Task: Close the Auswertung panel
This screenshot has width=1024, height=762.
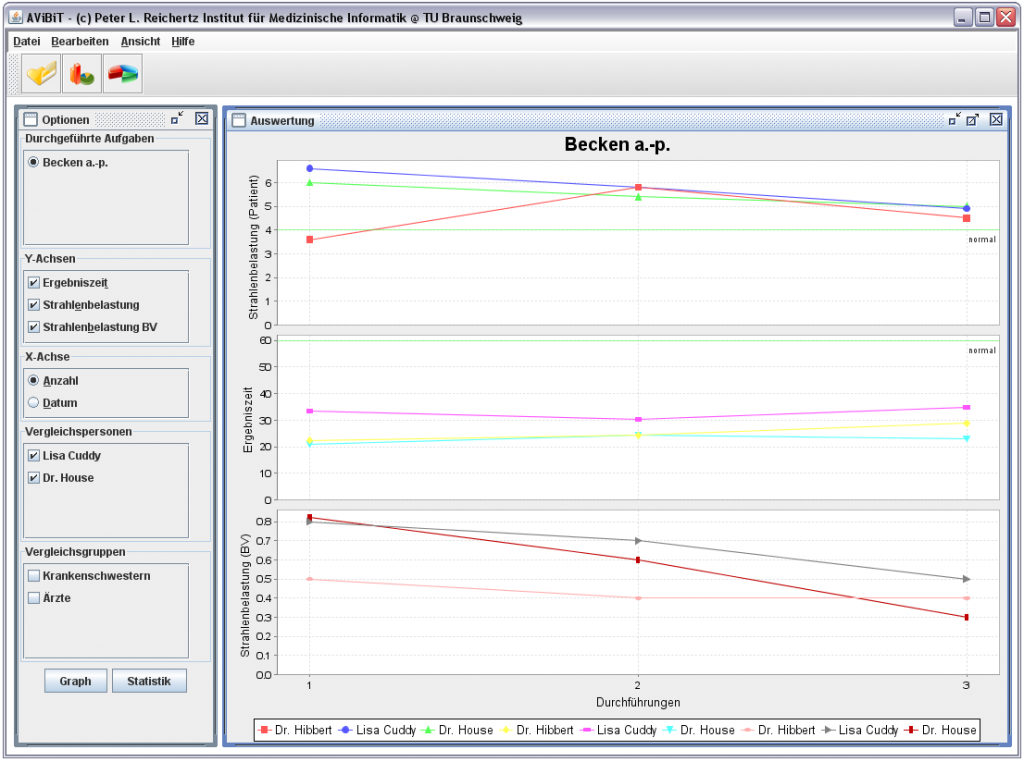Action: click(996, 119)
